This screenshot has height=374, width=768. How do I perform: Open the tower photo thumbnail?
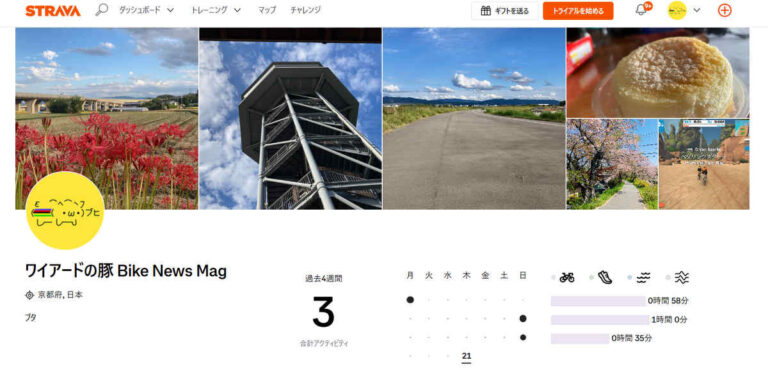(x=290, y=118)
